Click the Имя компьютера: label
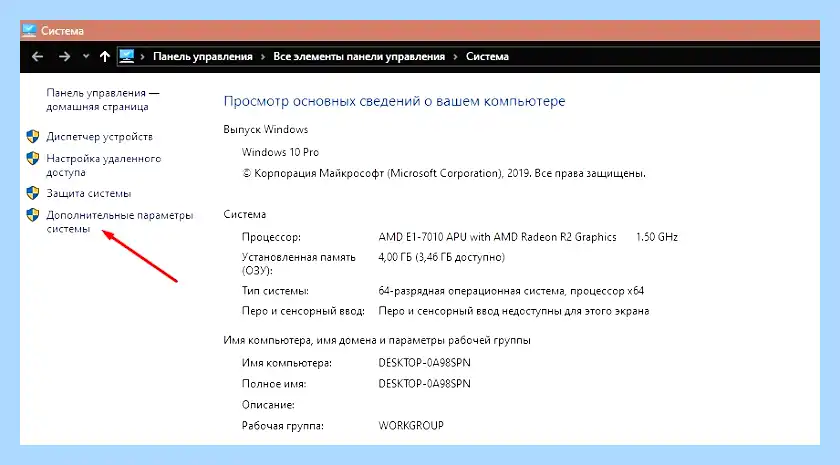 click(x=287, y=363)
